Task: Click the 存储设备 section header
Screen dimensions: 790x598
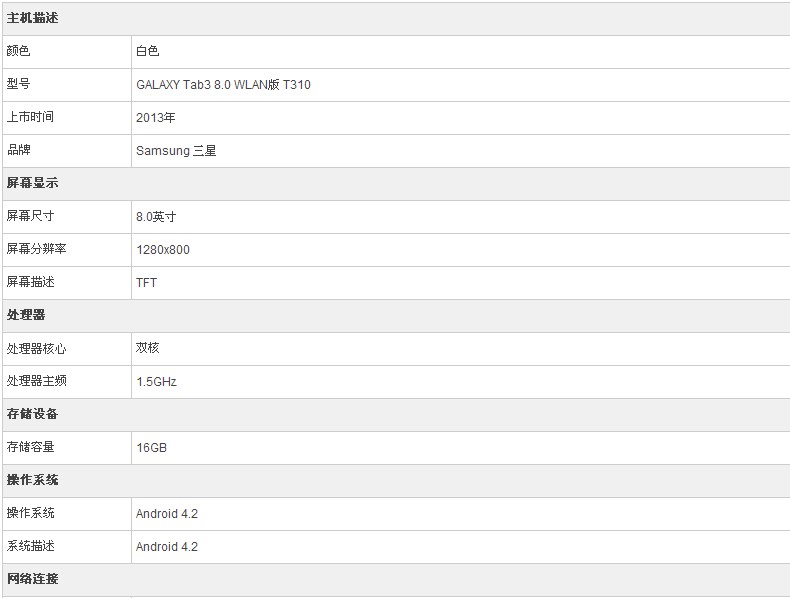Action: tap(32, 414)
